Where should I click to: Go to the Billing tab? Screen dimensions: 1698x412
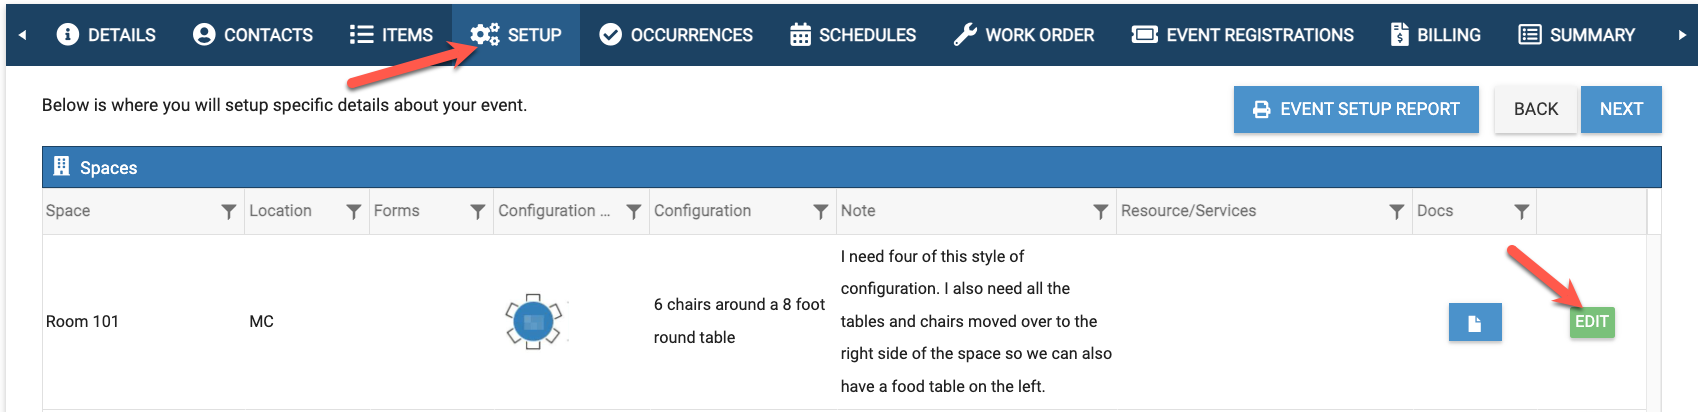pos(1435,35)
